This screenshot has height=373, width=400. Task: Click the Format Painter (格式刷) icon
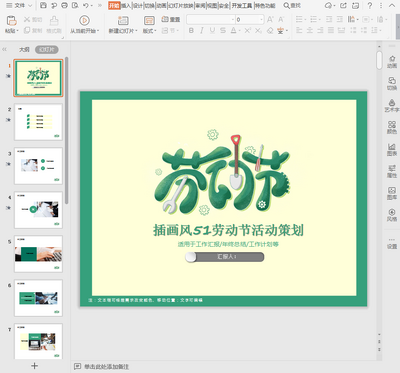(x=54, y=21)
